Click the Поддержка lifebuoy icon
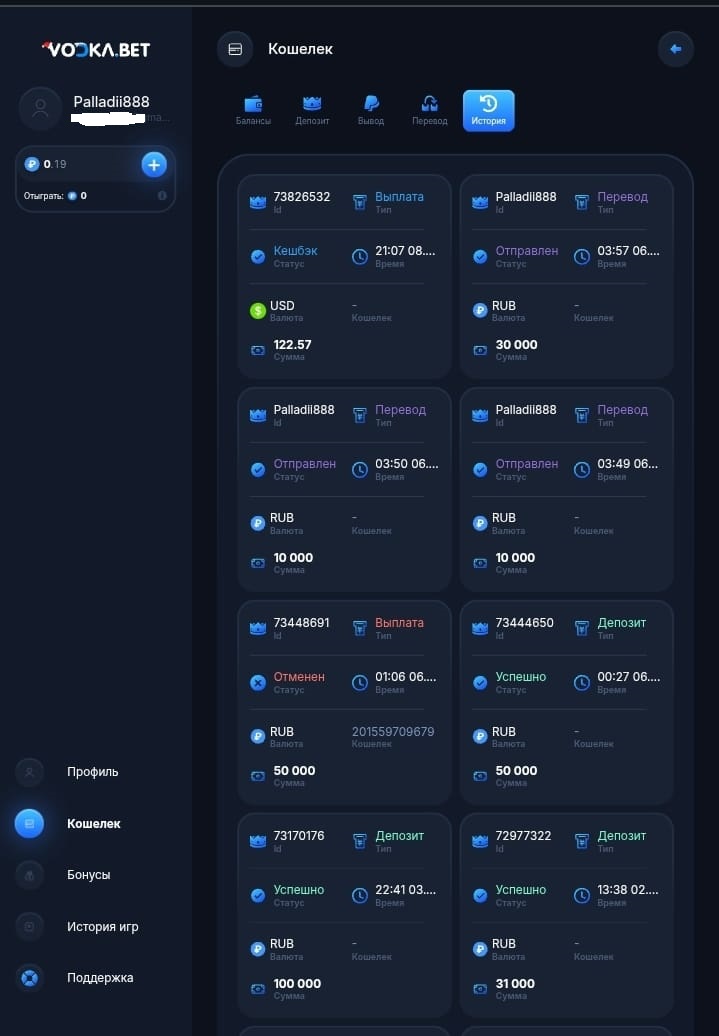The height and width of the screenshot is (1036, 719). (30, 978)
